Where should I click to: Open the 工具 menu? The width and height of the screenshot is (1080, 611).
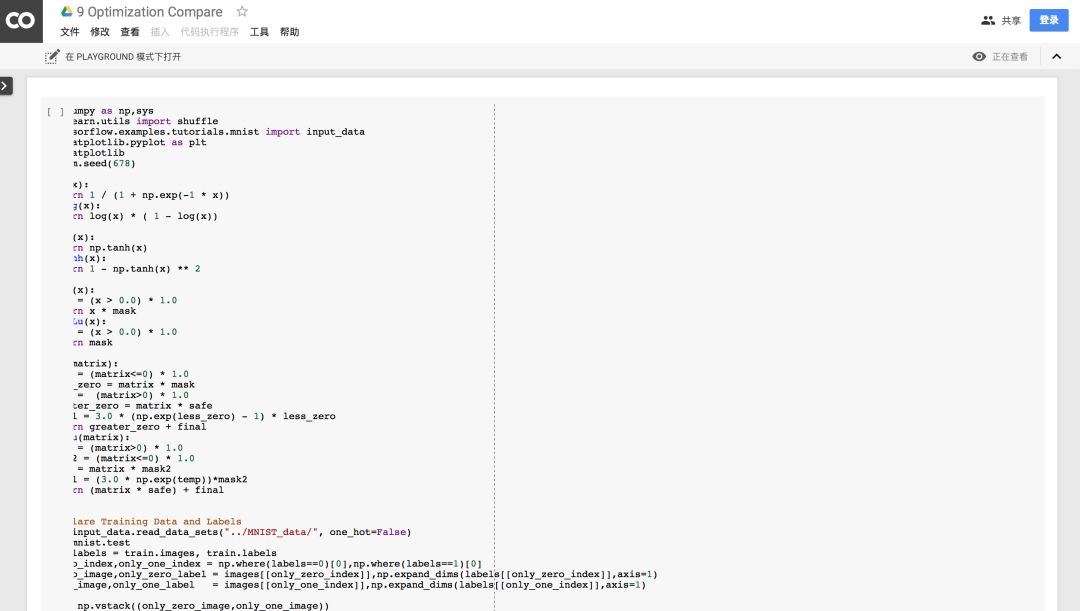click(259, 32)
